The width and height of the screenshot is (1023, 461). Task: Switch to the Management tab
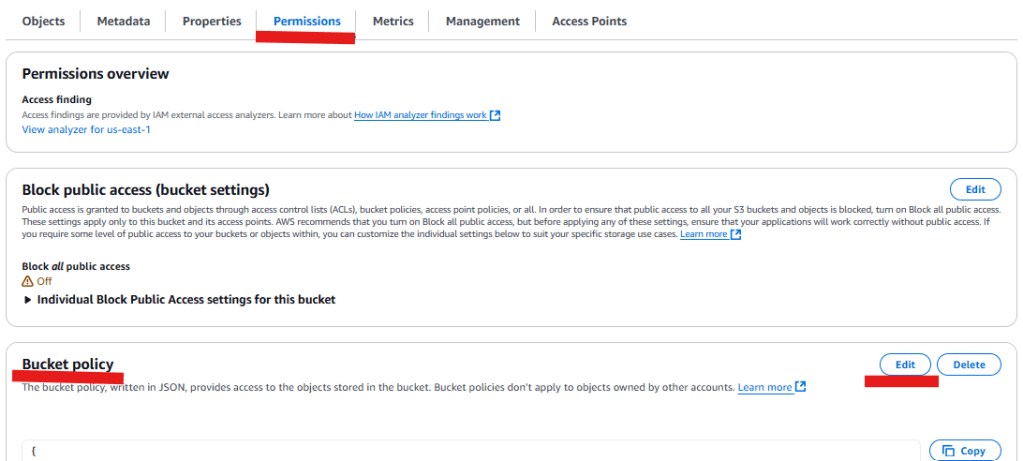482,21
